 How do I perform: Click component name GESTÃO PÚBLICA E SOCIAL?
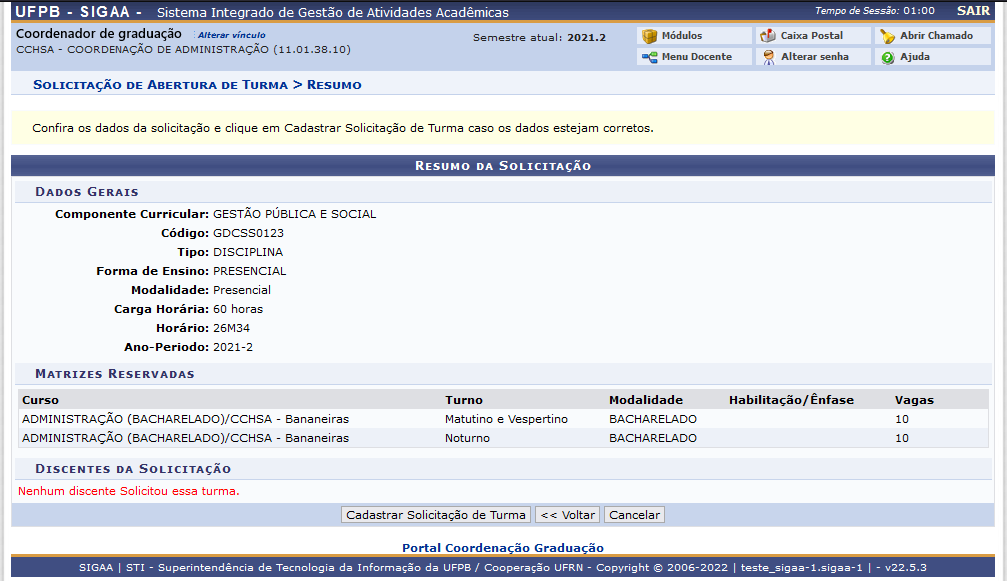pos(294,214)
